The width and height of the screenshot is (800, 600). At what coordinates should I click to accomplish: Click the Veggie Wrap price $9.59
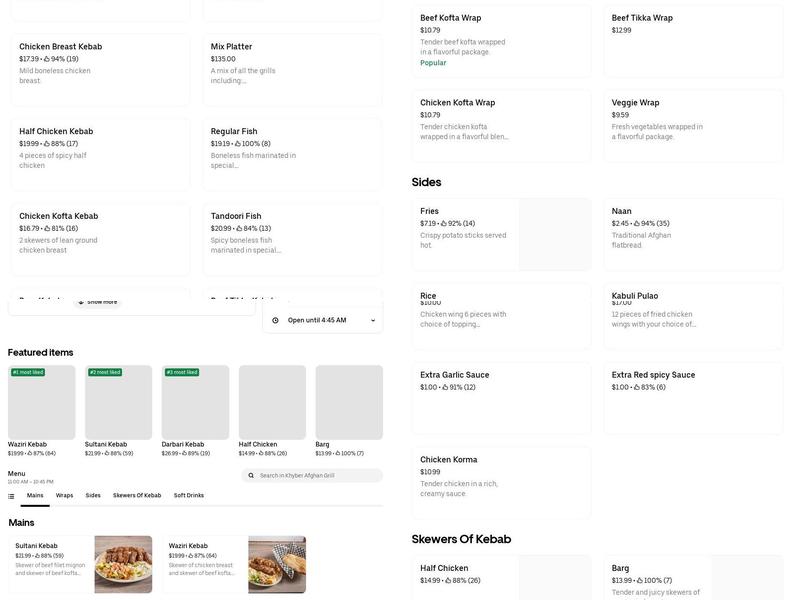(x=620, y=115)
